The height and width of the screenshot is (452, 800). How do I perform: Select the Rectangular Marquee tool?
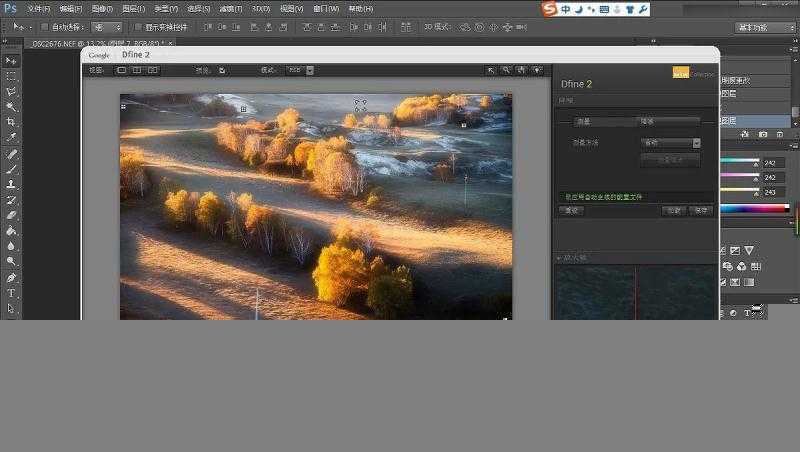[11, 76]
